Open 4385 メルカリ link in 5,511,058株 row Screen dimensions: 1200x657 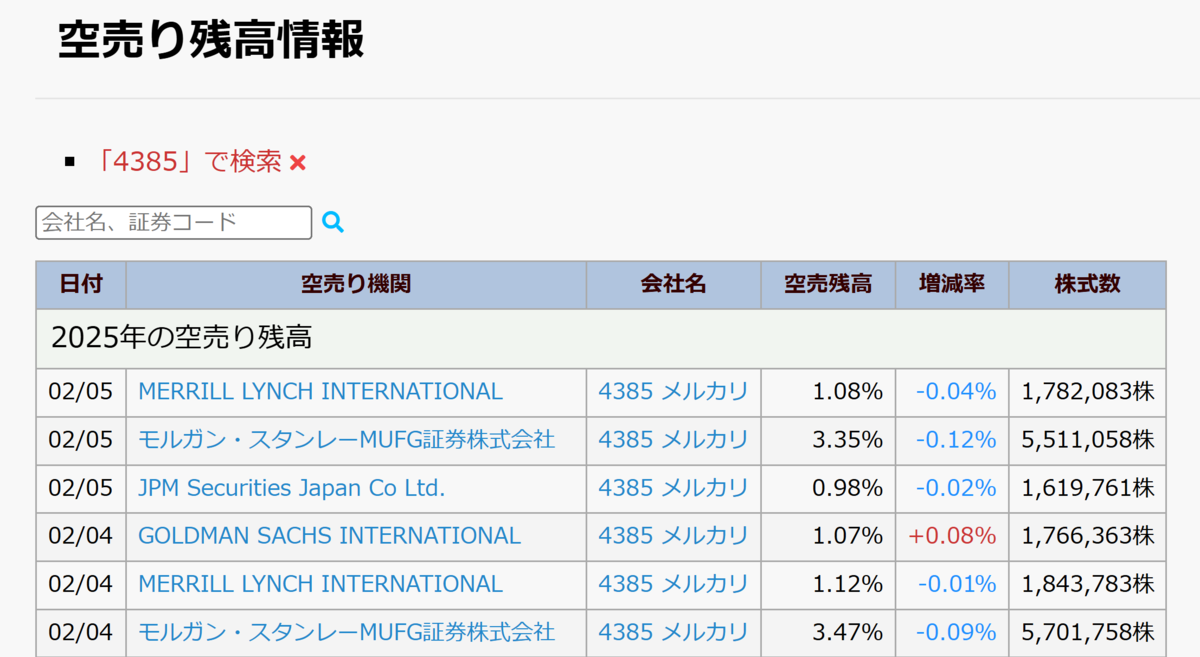pos(673,440)
